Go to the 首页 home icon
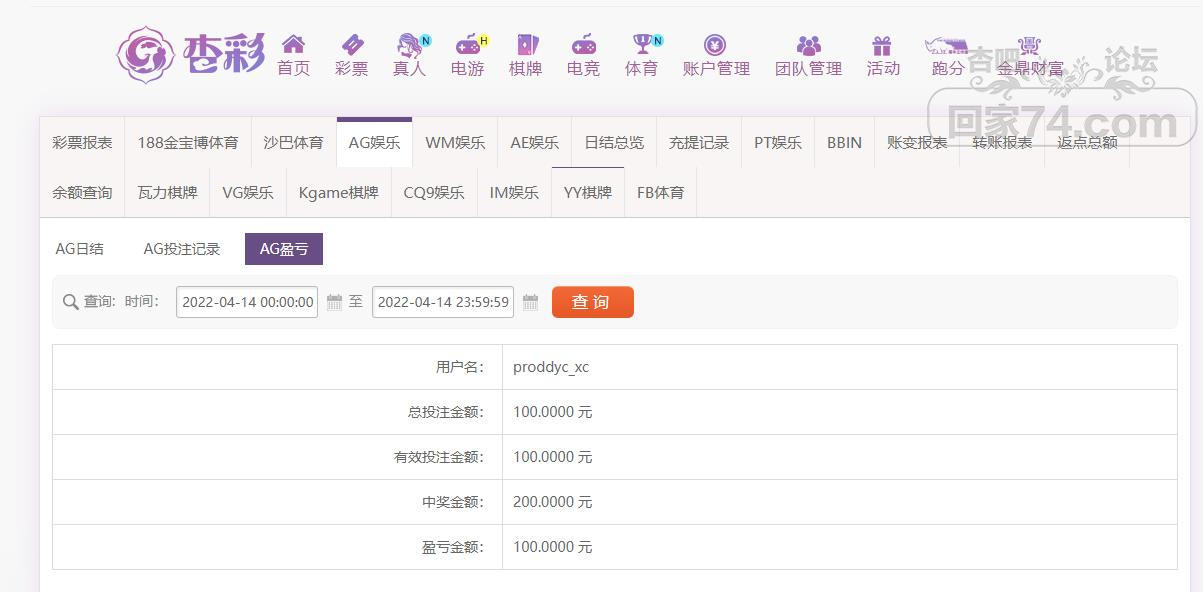The height and width of the screenshot is (592, 1203). tap(293, 44)
